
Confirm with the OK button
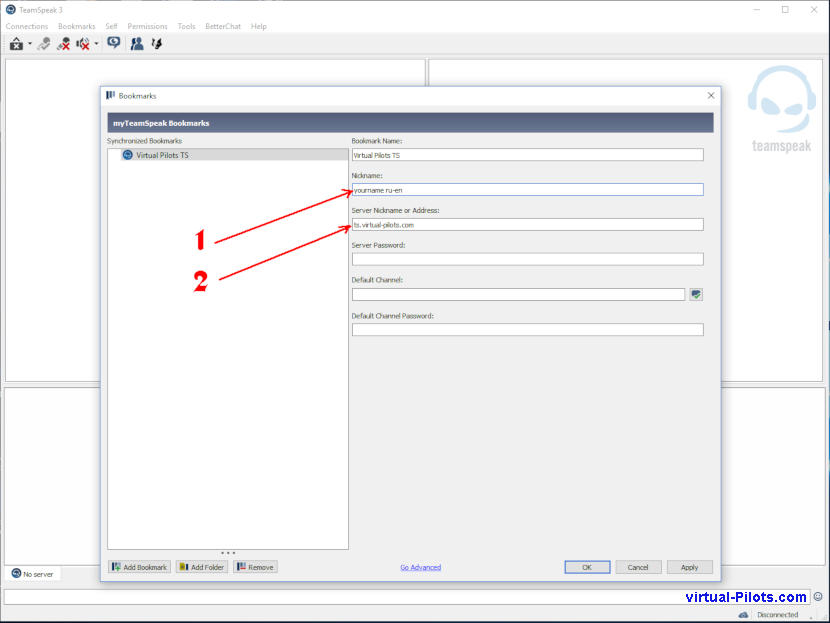(587, 567)
